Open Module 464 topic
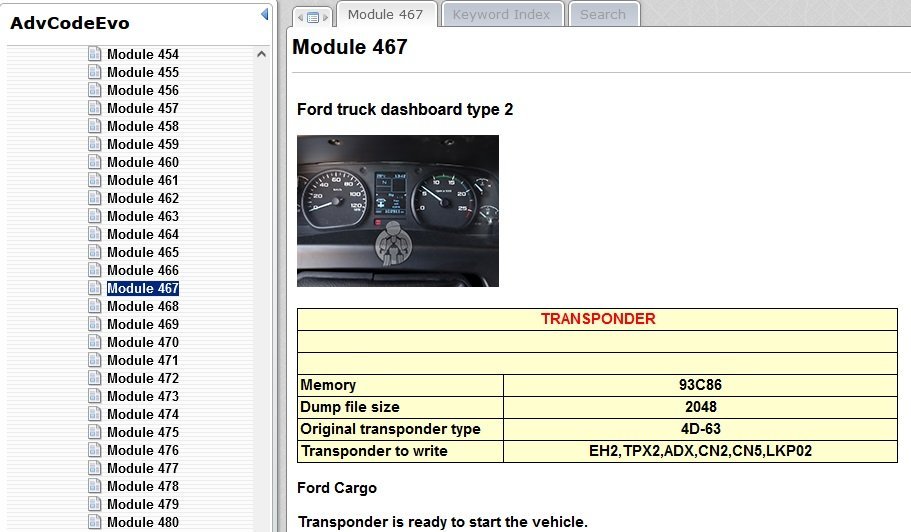 [143, 234]
